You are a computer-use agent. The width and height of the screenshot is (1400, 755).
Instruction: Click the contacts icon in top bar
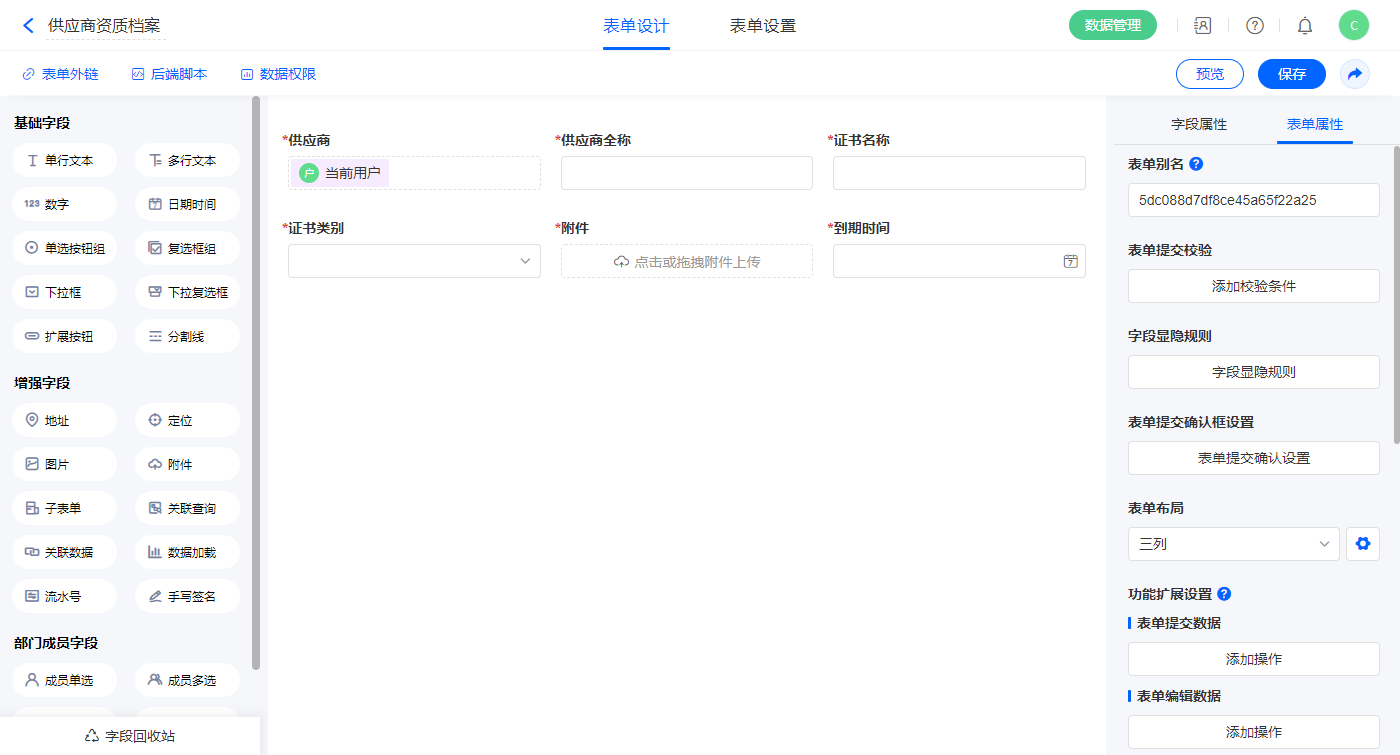click(x=1203, y=26)
